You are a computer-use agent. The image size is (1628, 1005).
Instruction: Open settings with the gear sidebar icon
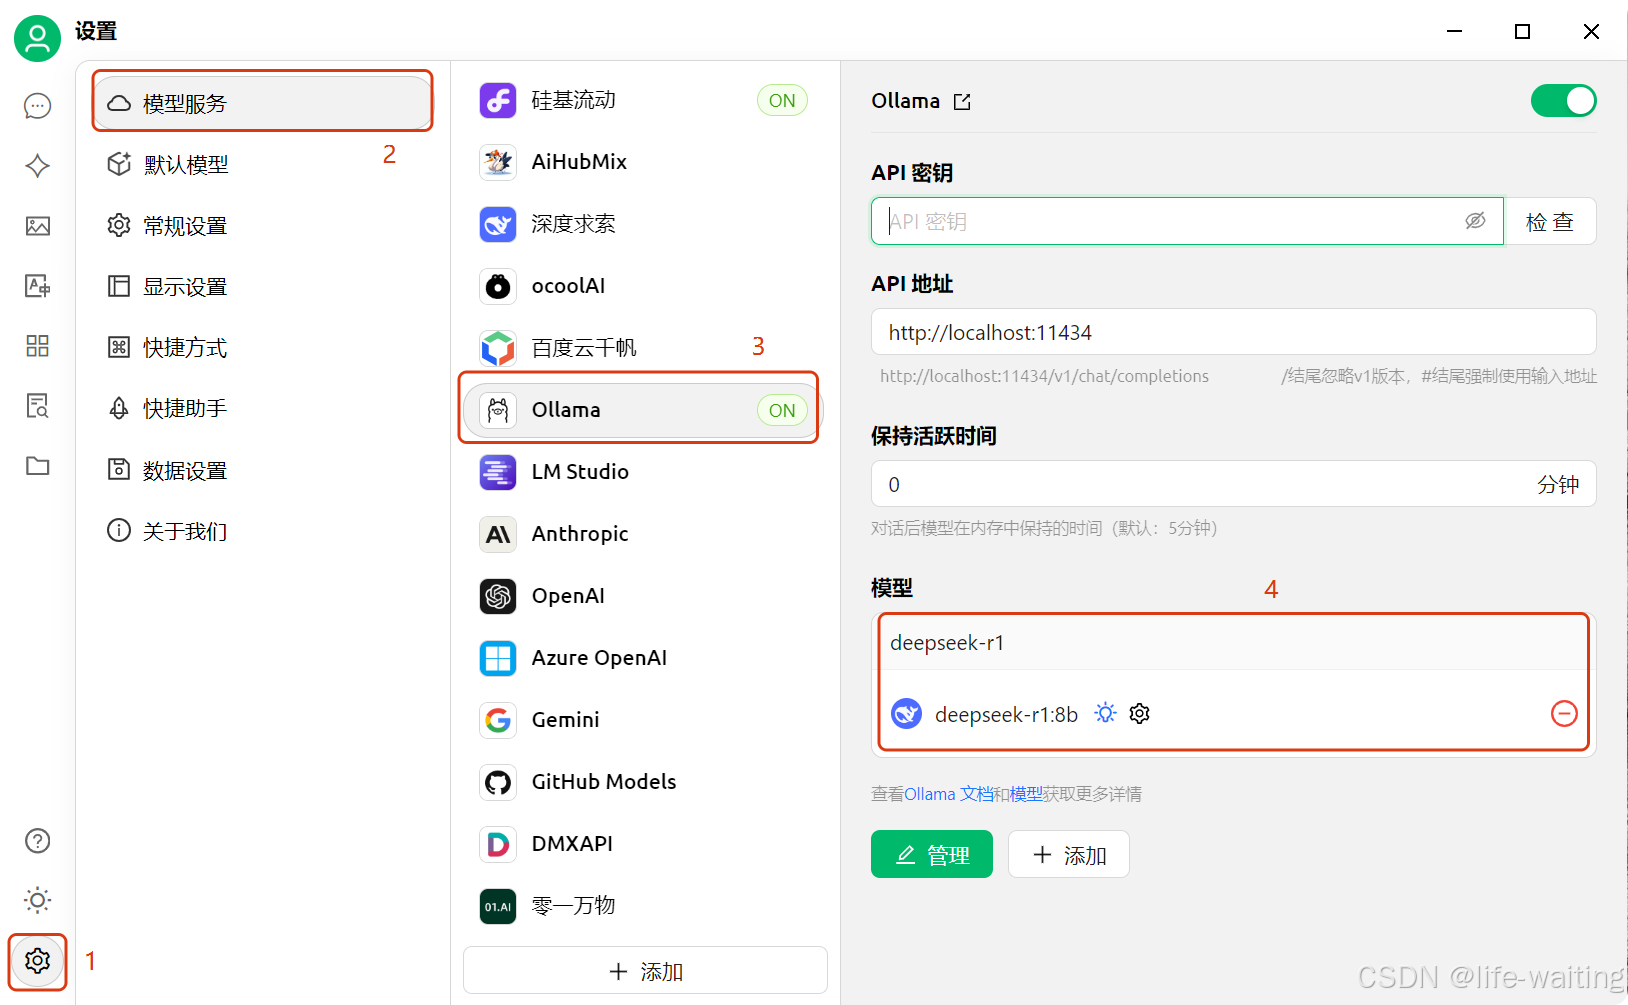tap(38, 961)
